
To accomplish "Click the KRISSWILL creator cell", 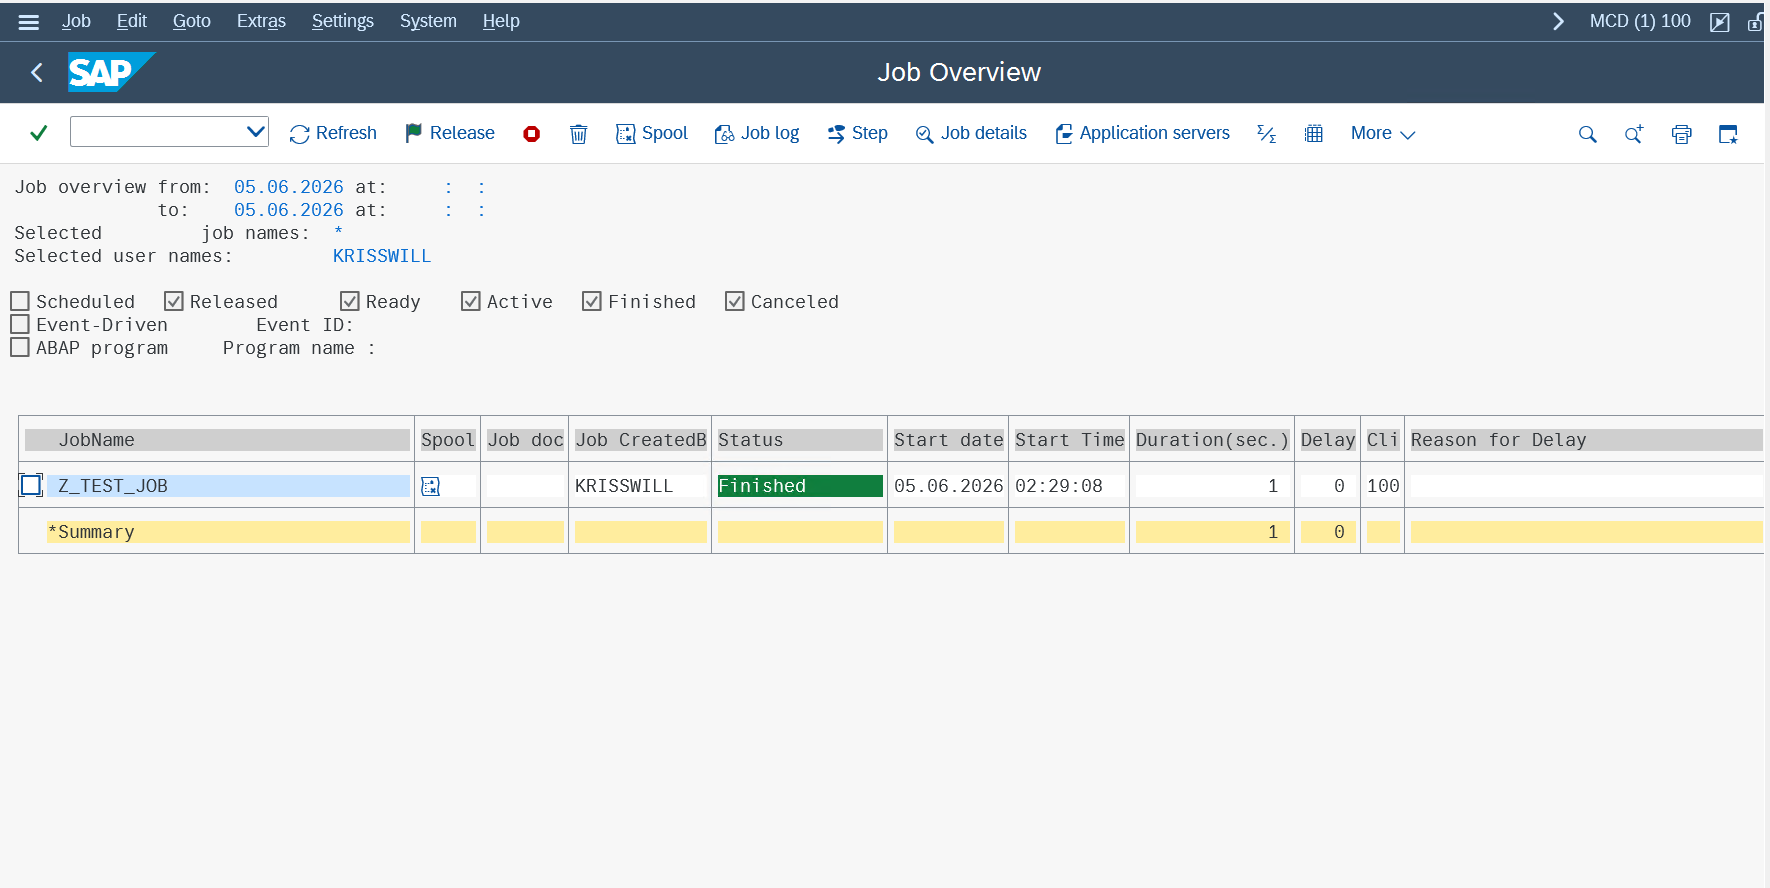I will [x=640, y=486].
